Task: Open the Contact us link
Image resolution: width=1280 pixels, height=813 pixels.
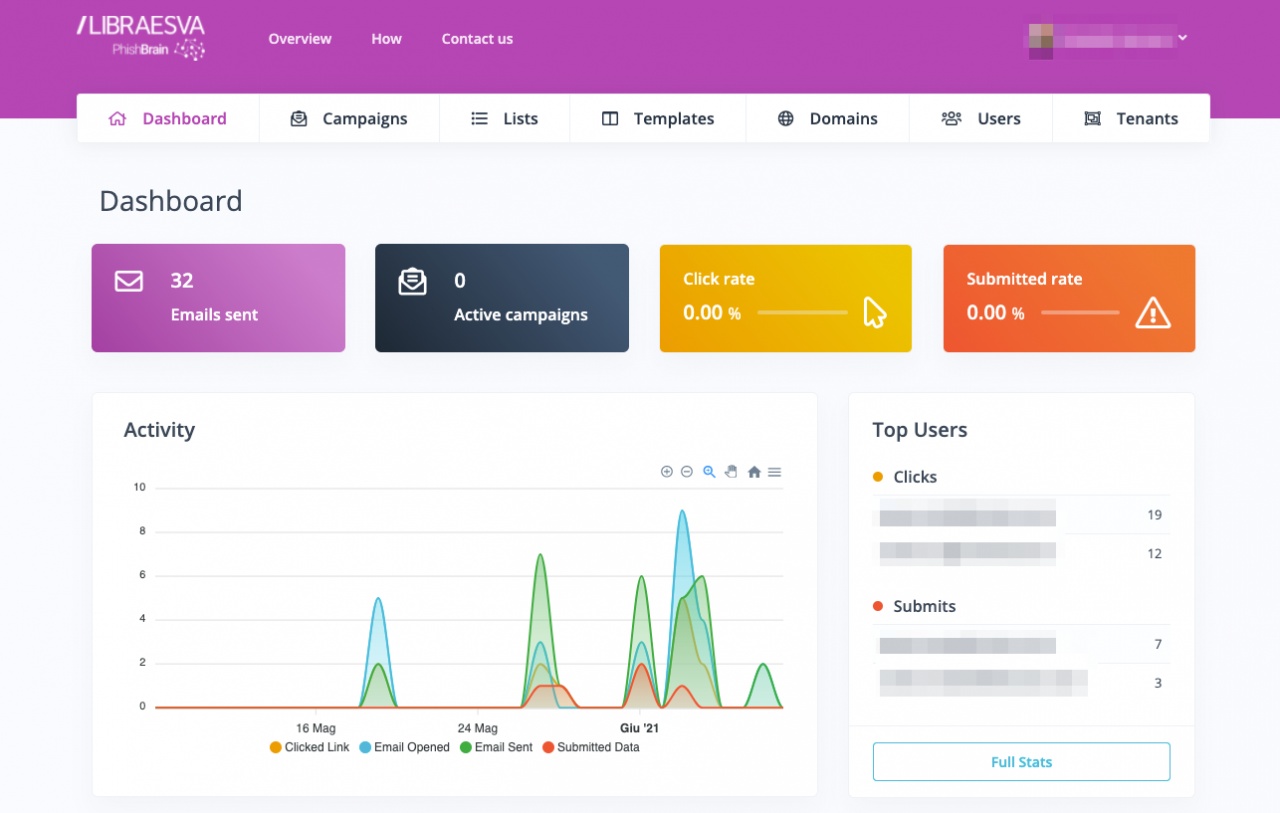Action: [477, 39]
